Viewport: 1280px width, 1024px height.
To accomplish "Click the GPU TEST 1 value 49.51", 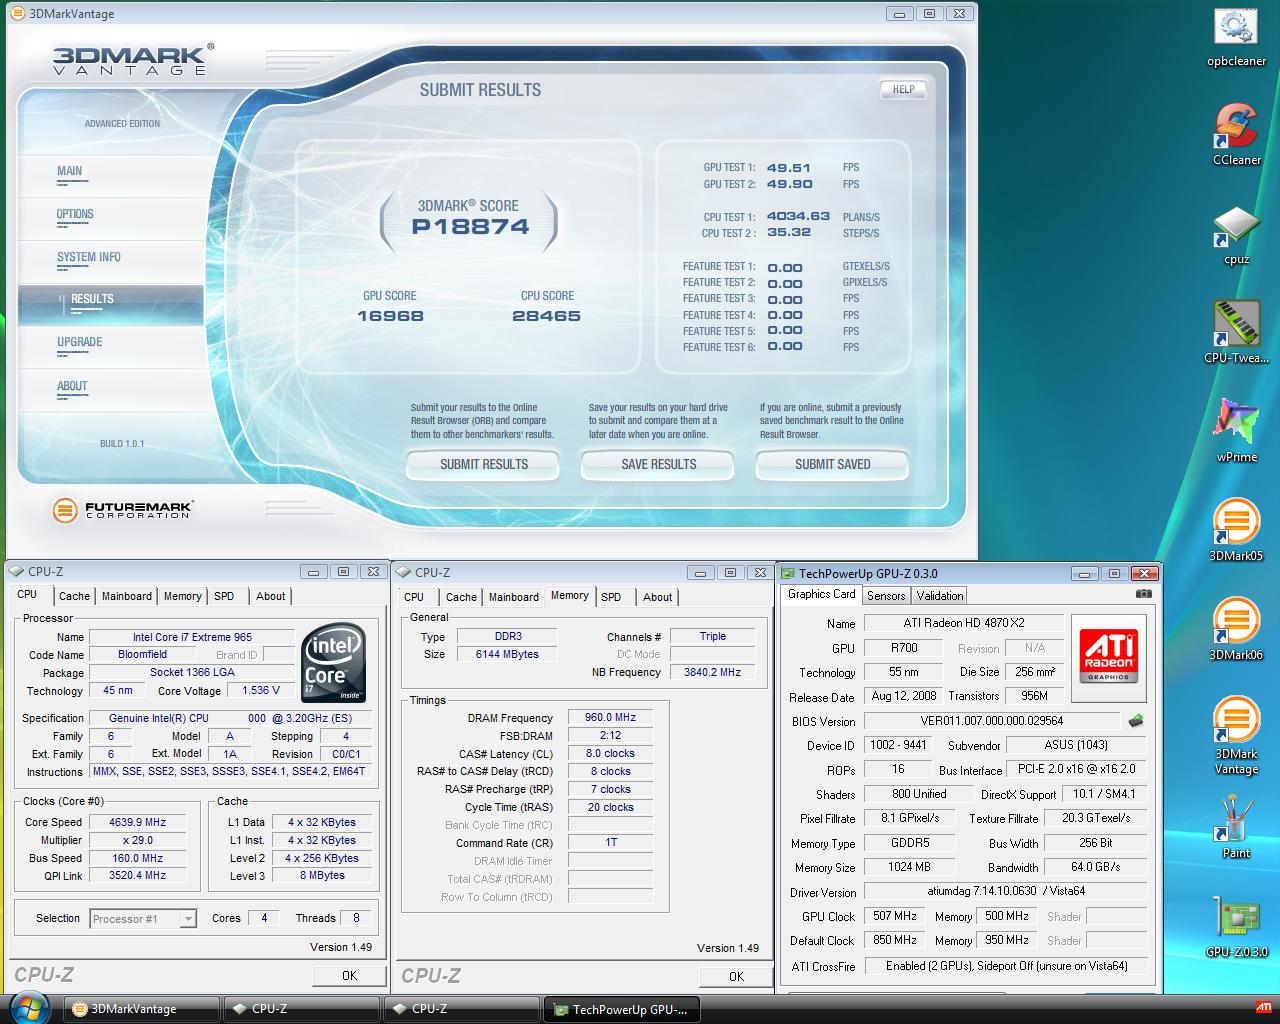I will (789, 168).
